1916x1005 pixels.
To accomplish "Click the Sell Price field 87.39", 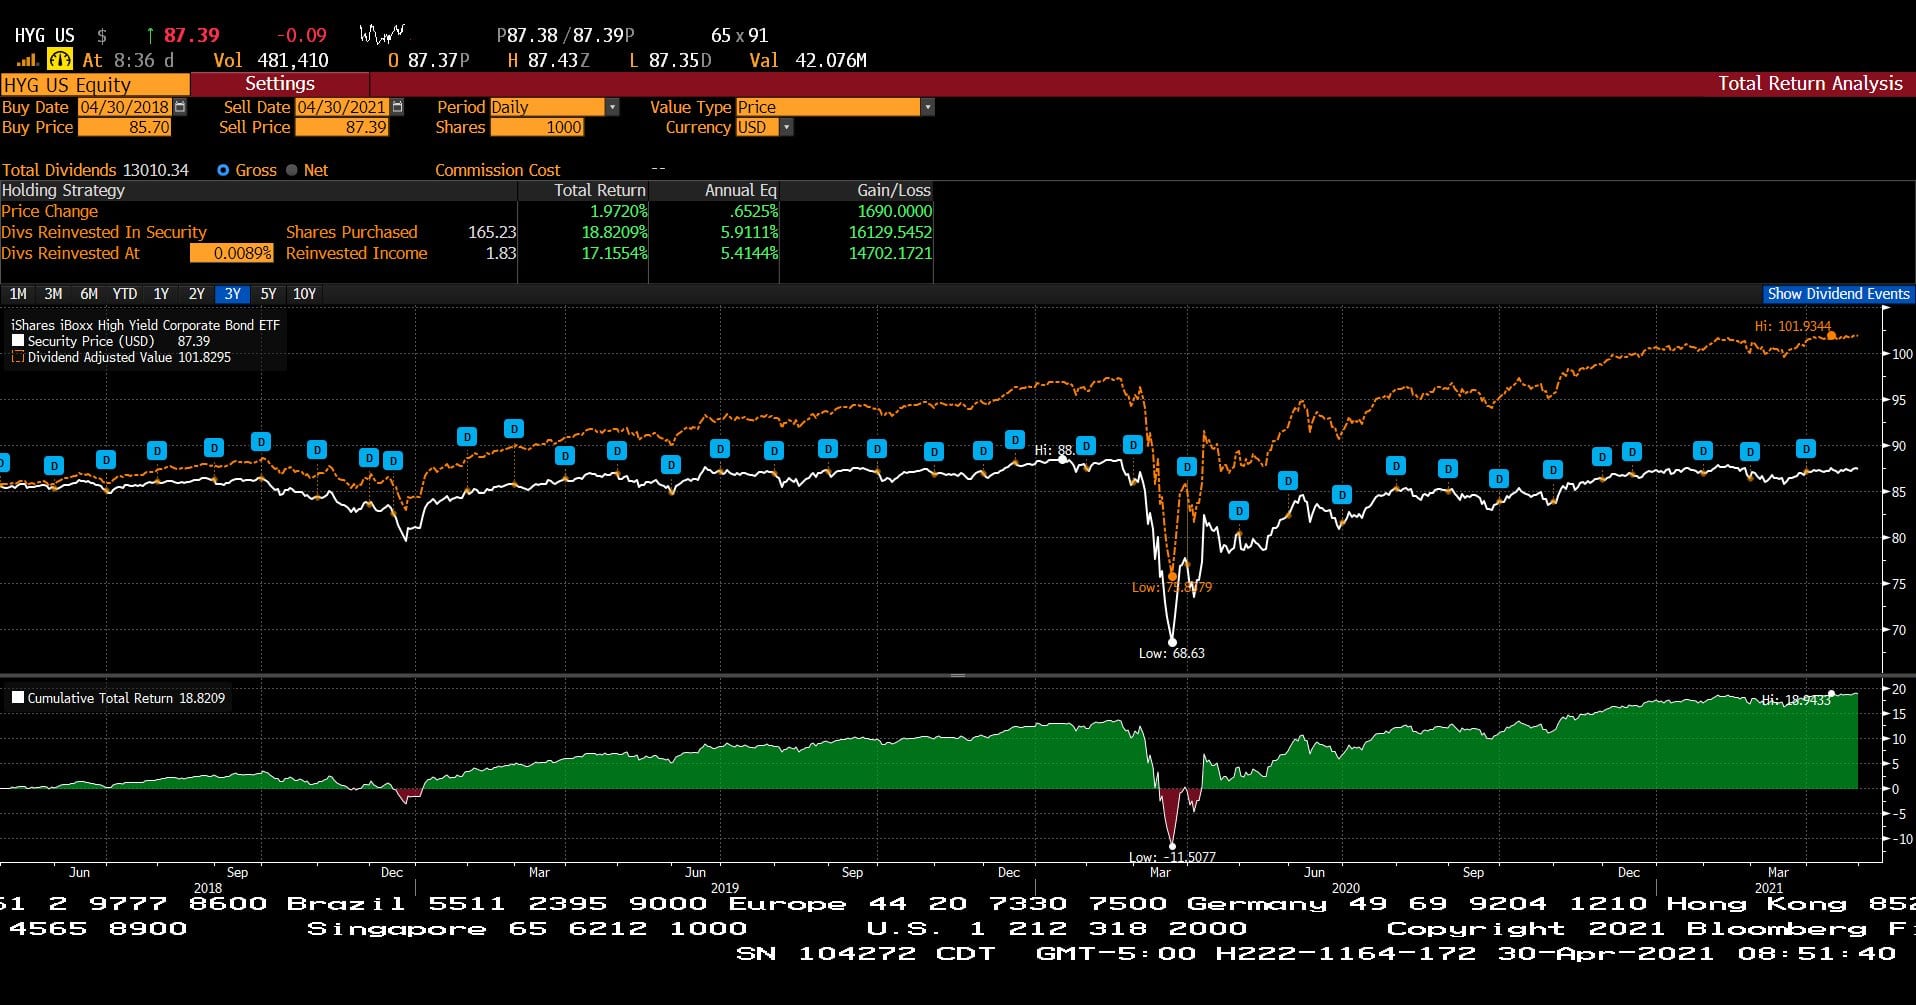I will pyautogui.click(x=342, y=127).
